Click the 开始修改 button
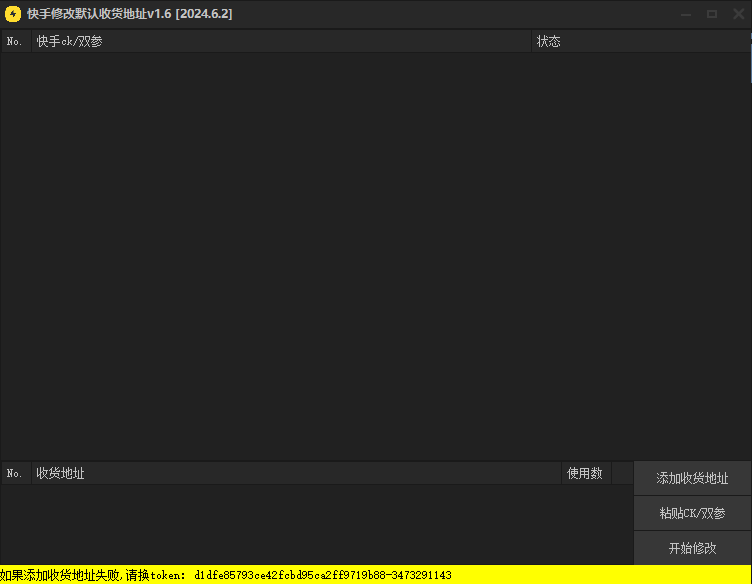752x584 pixels. [692, 548]
